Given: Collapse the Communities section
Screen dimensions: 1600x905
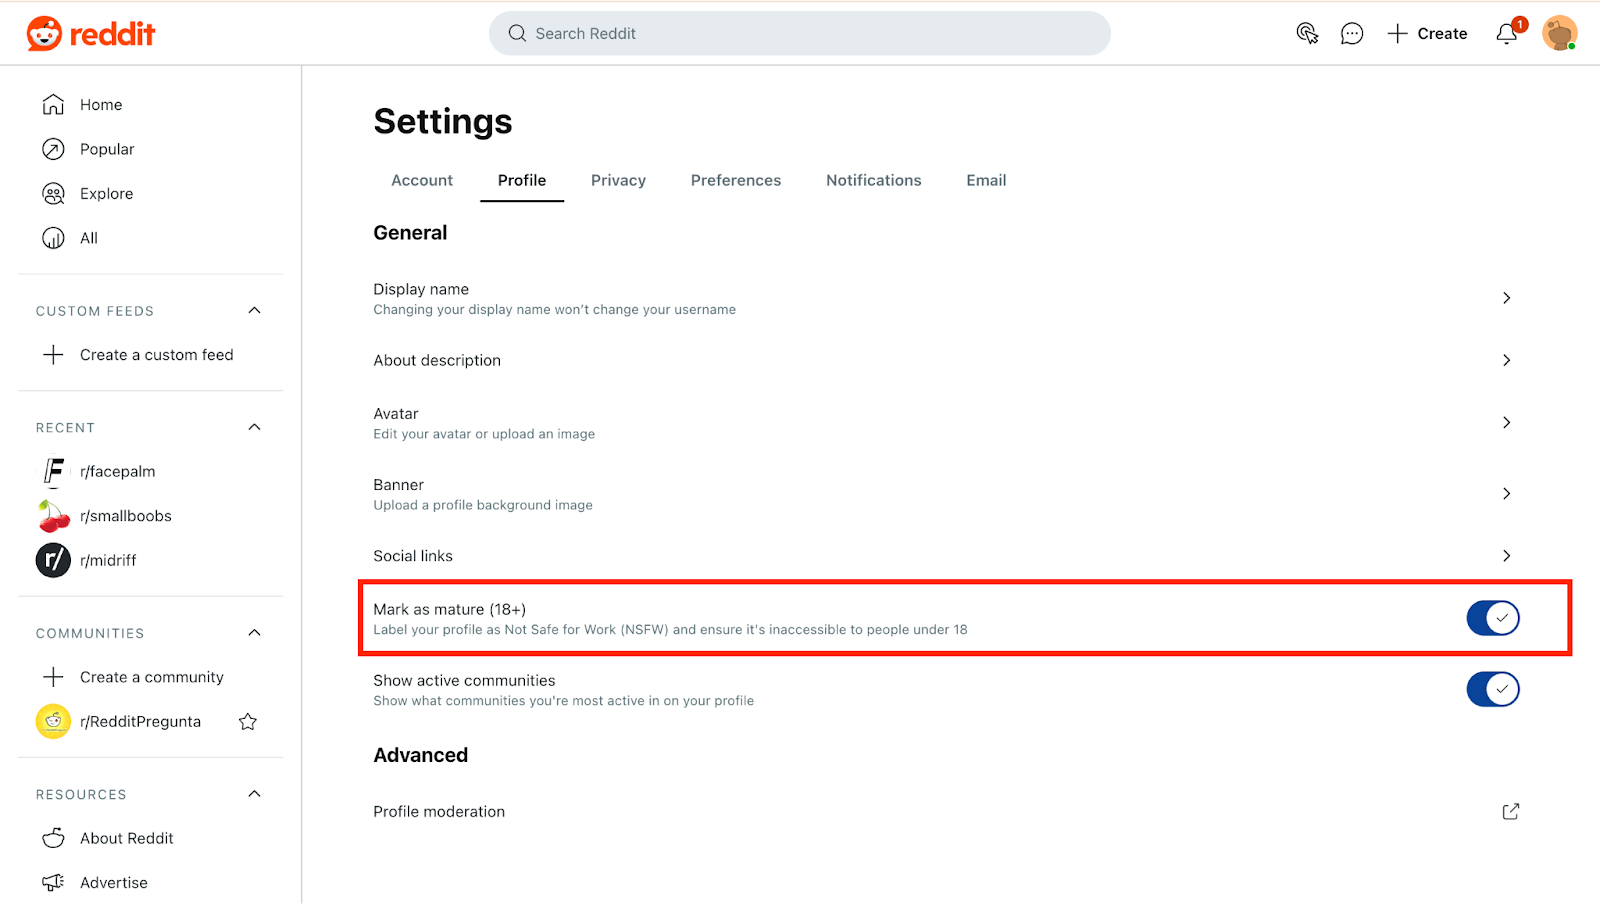Looking at the screenshot, I should (x=255, y=633).
